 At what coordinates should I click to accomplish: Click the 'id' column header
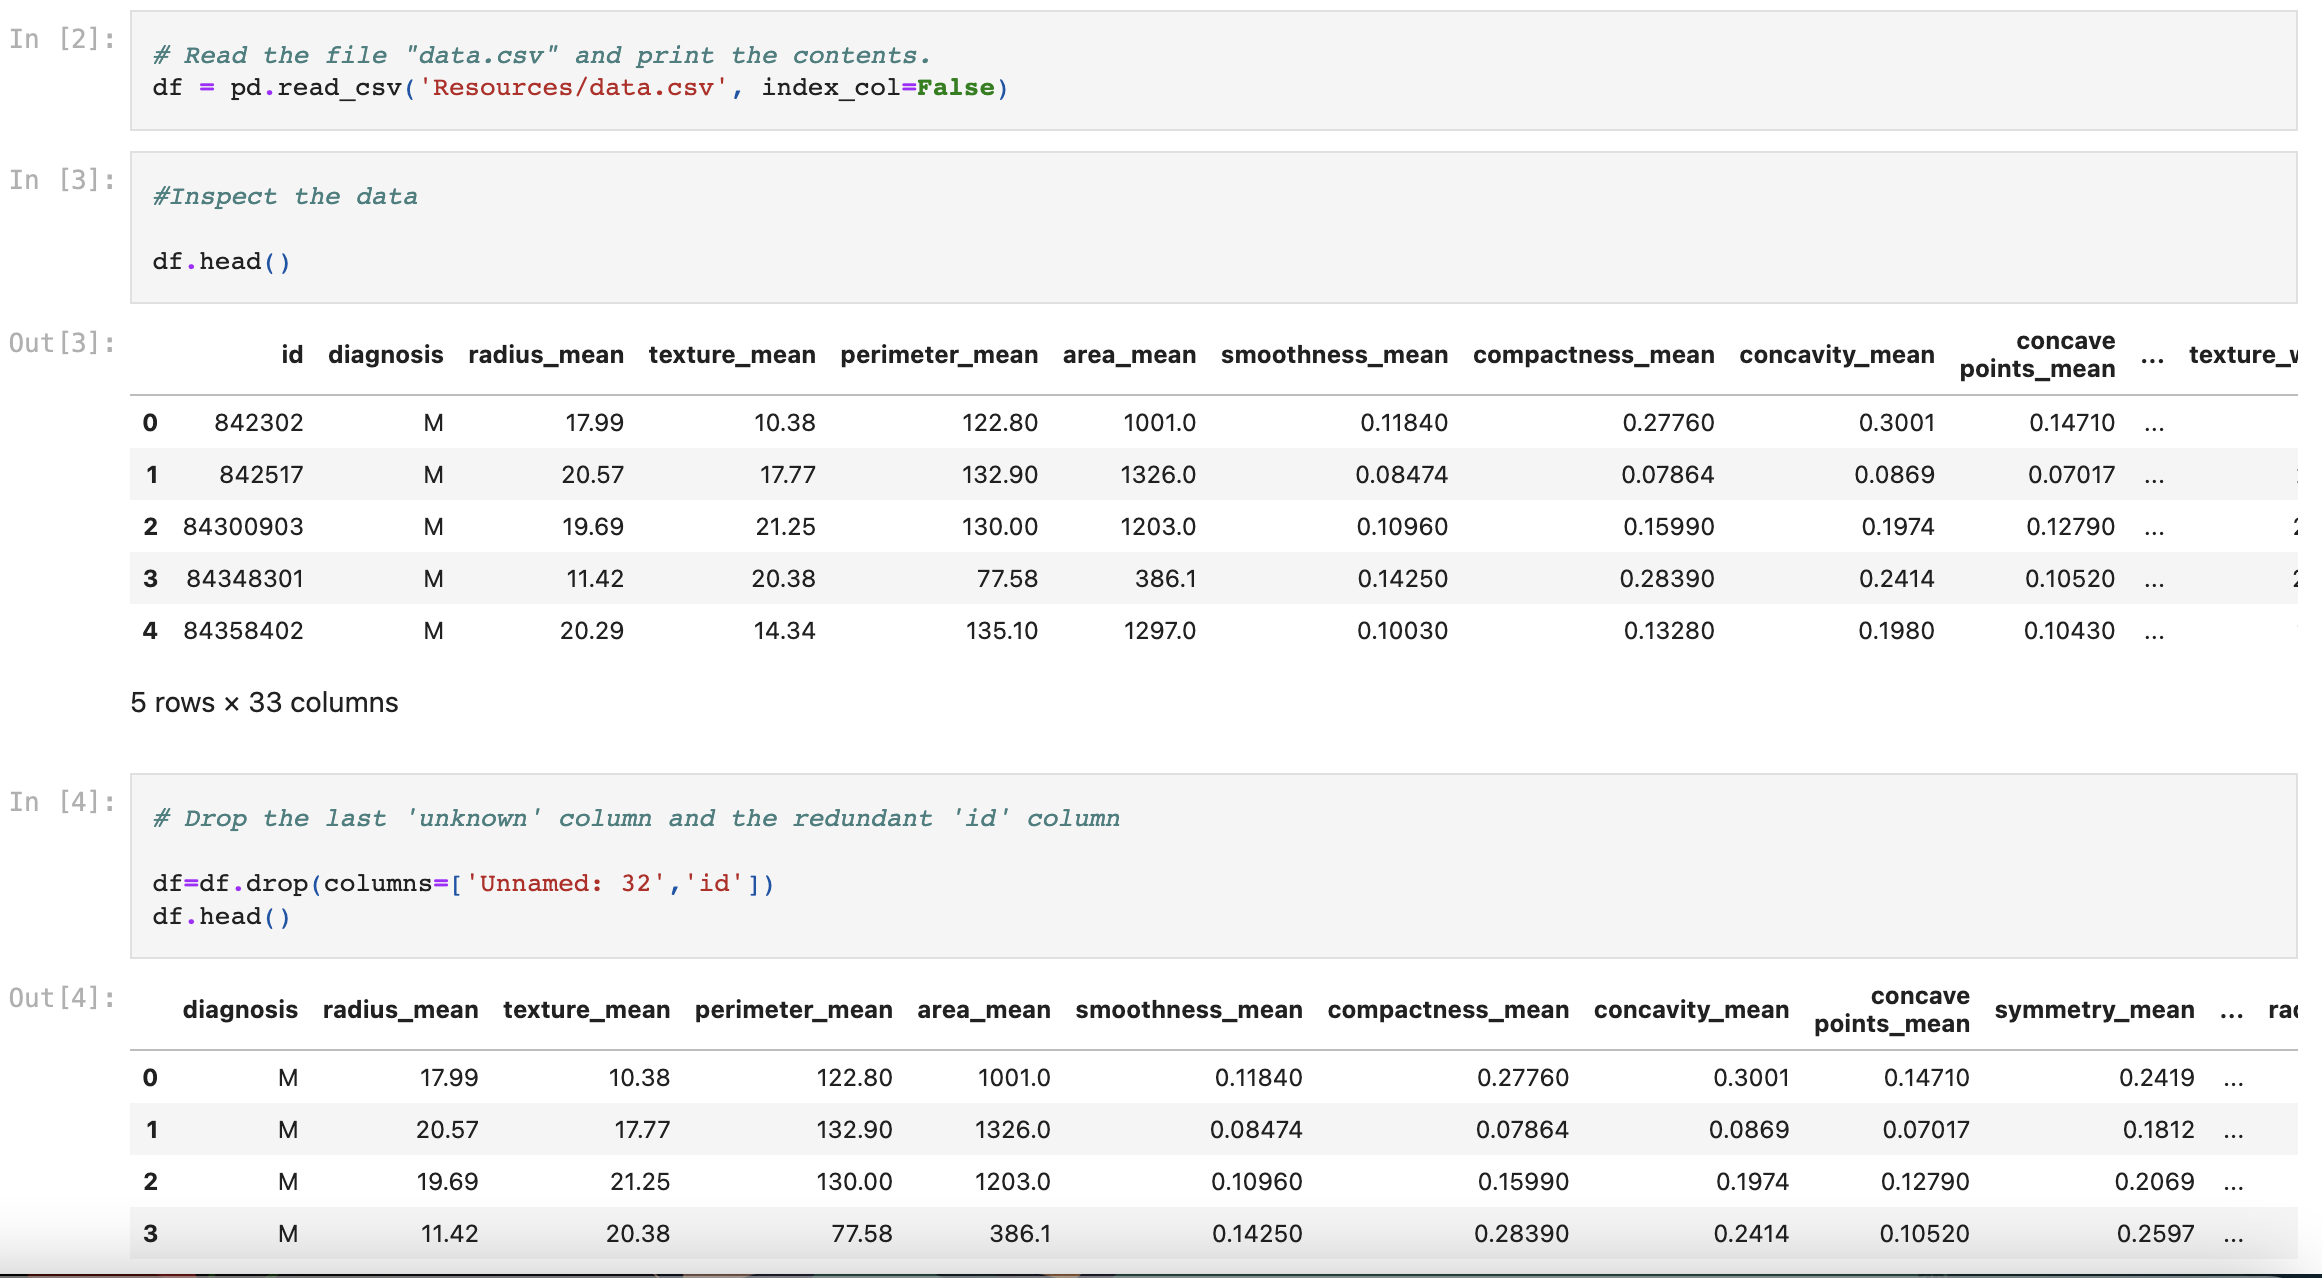292,355
